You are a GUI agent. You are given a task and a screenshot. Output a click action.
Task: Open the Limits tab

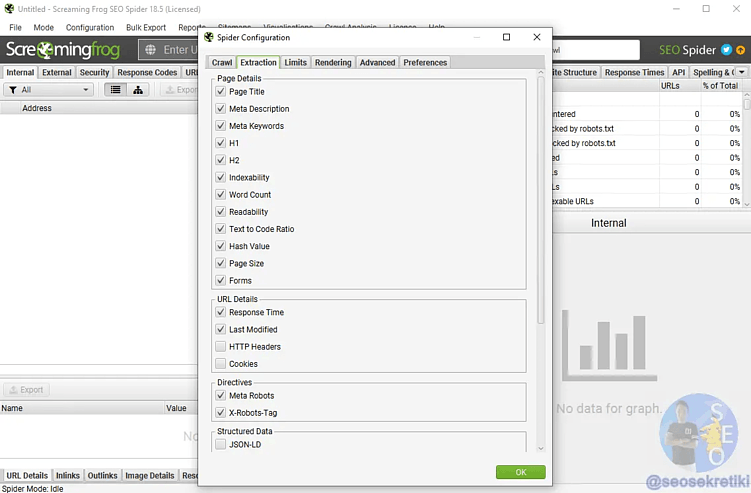(296, 63)
